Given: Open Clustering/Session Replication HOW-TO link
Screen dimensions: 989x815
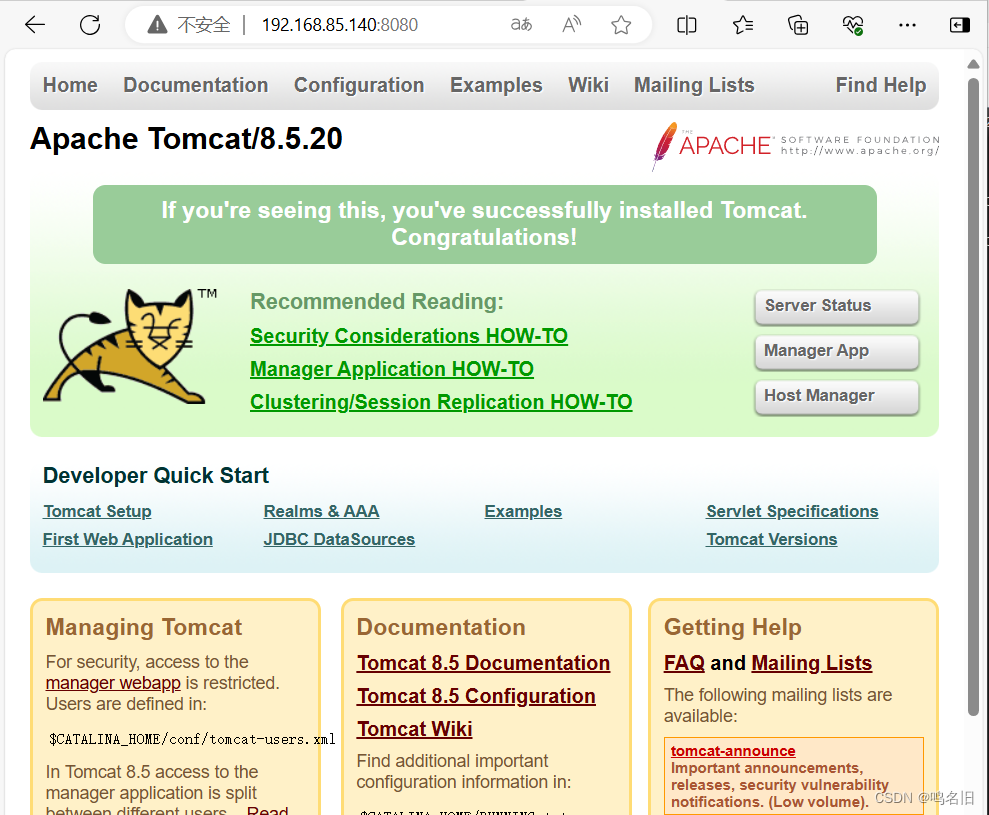Looking at the screenshot, I should (x=441, y=402).
